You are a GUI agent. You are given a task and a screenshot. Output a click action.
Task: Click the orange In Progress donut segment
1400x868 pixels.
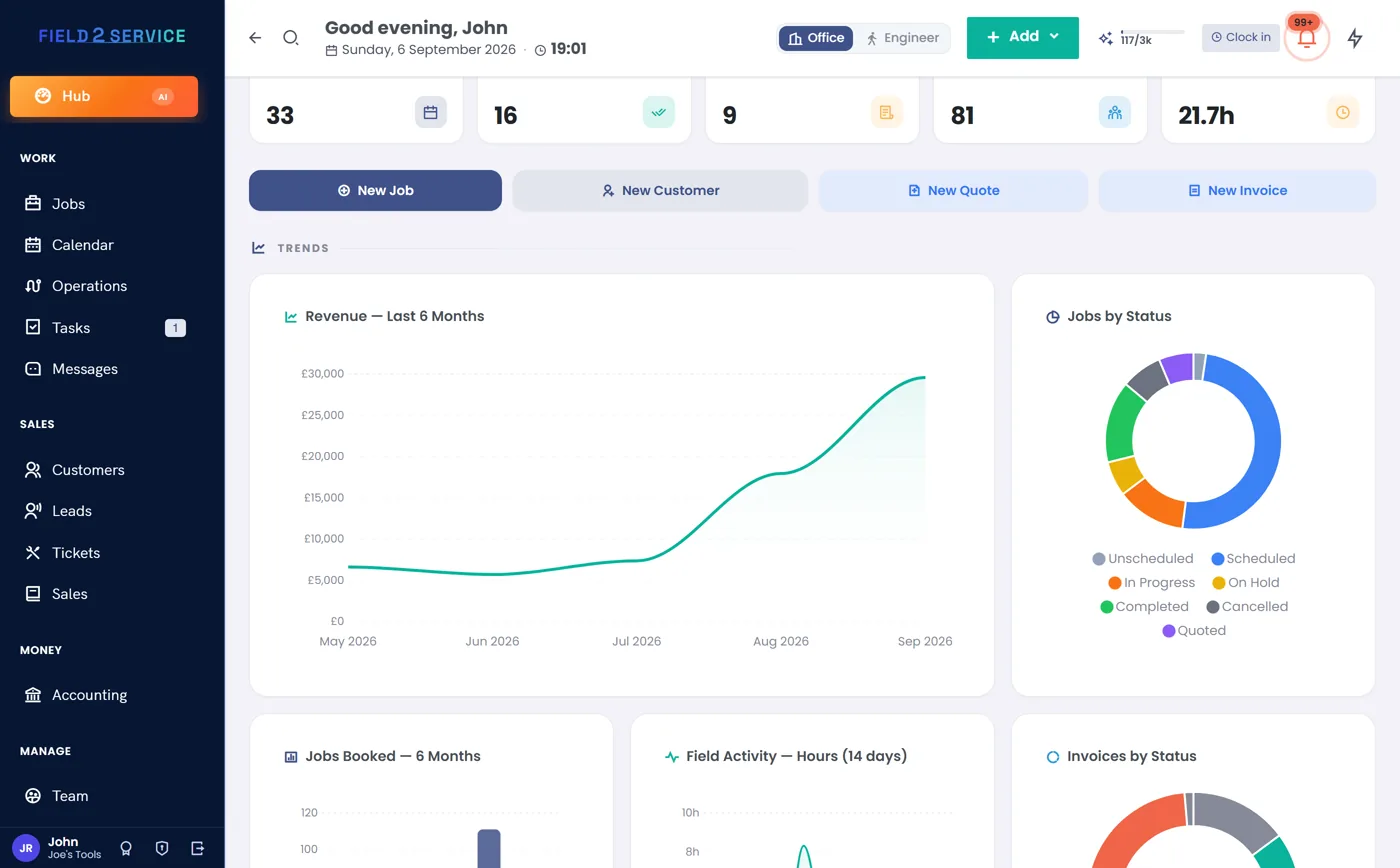(1154, 503)
